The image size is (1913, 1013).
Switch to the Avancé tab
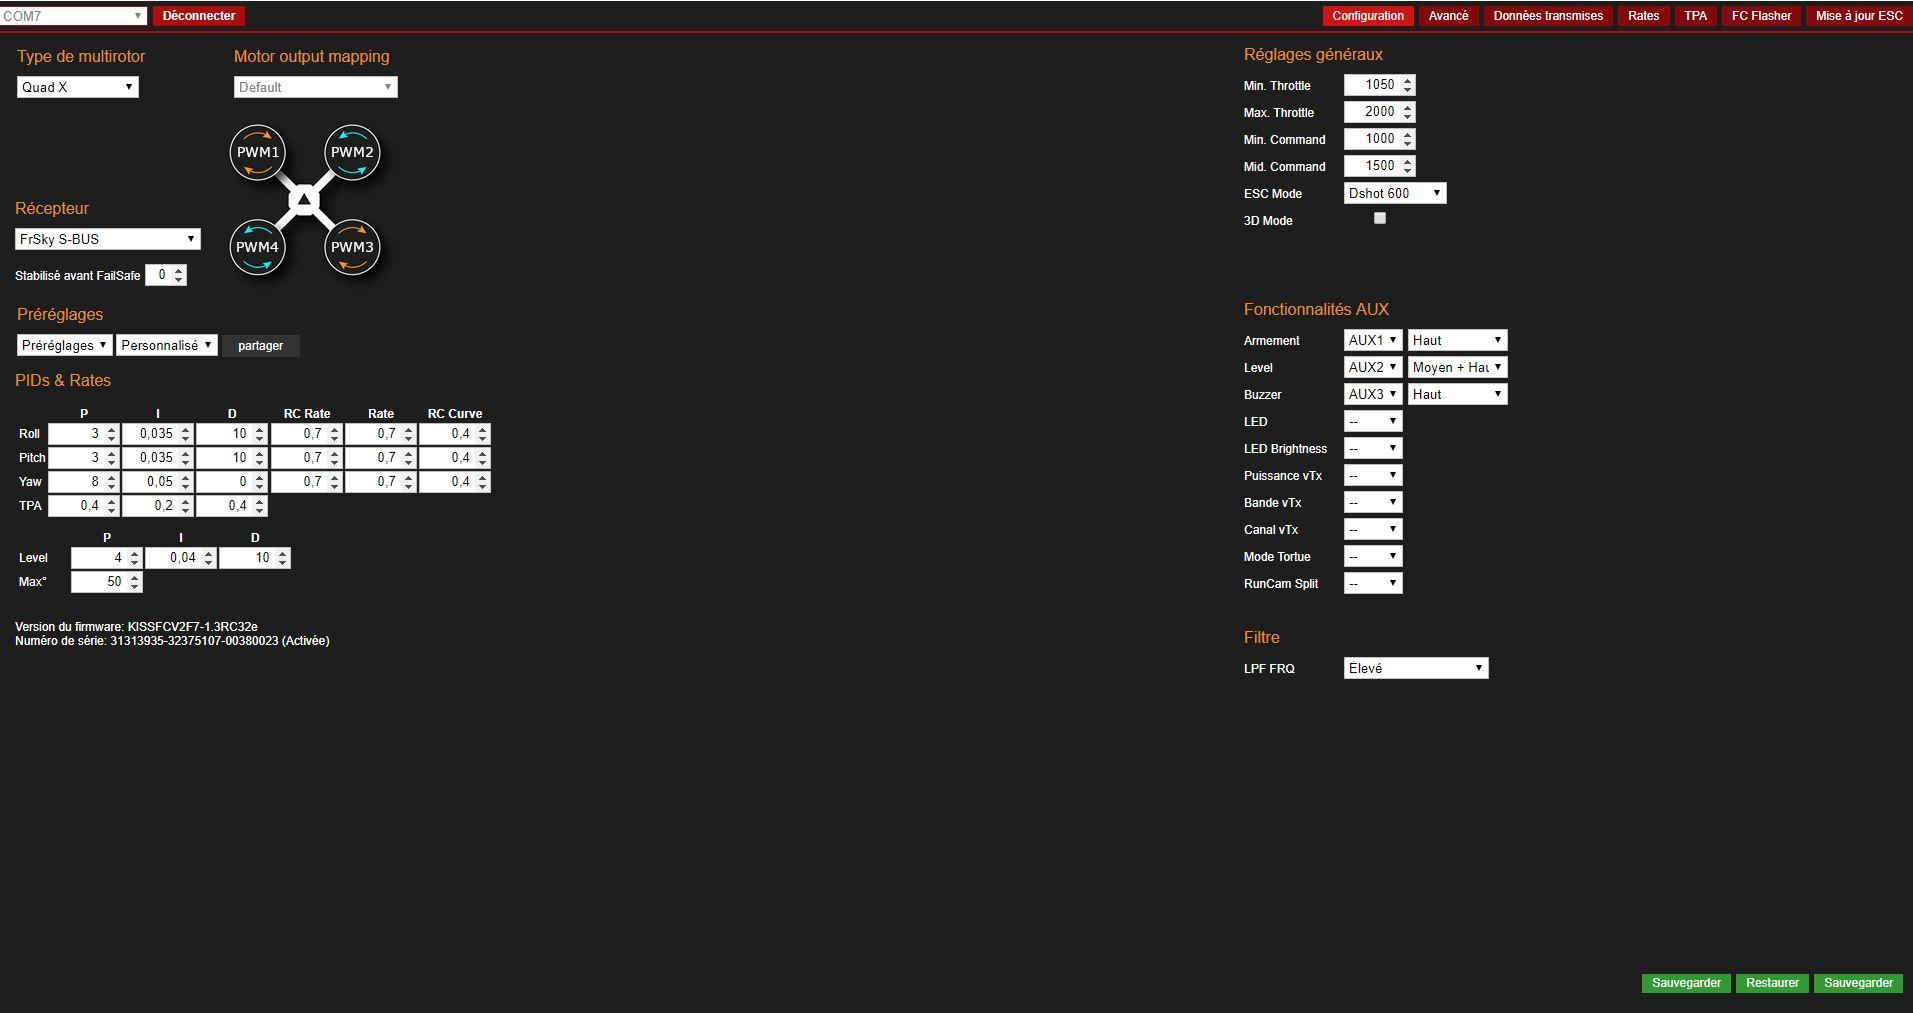(x=1447, y=16)
